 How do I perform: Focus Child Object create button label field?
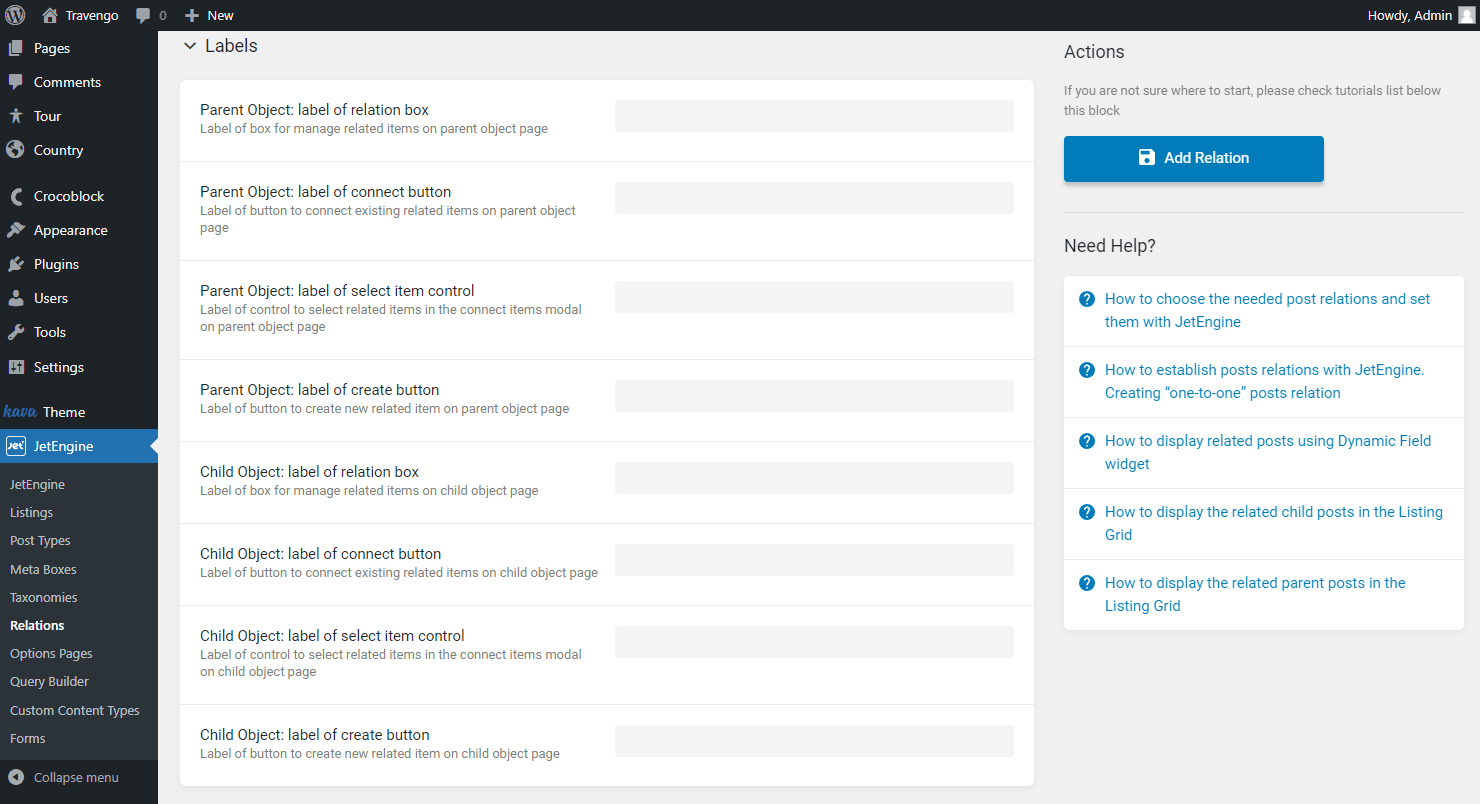point(814,741)
